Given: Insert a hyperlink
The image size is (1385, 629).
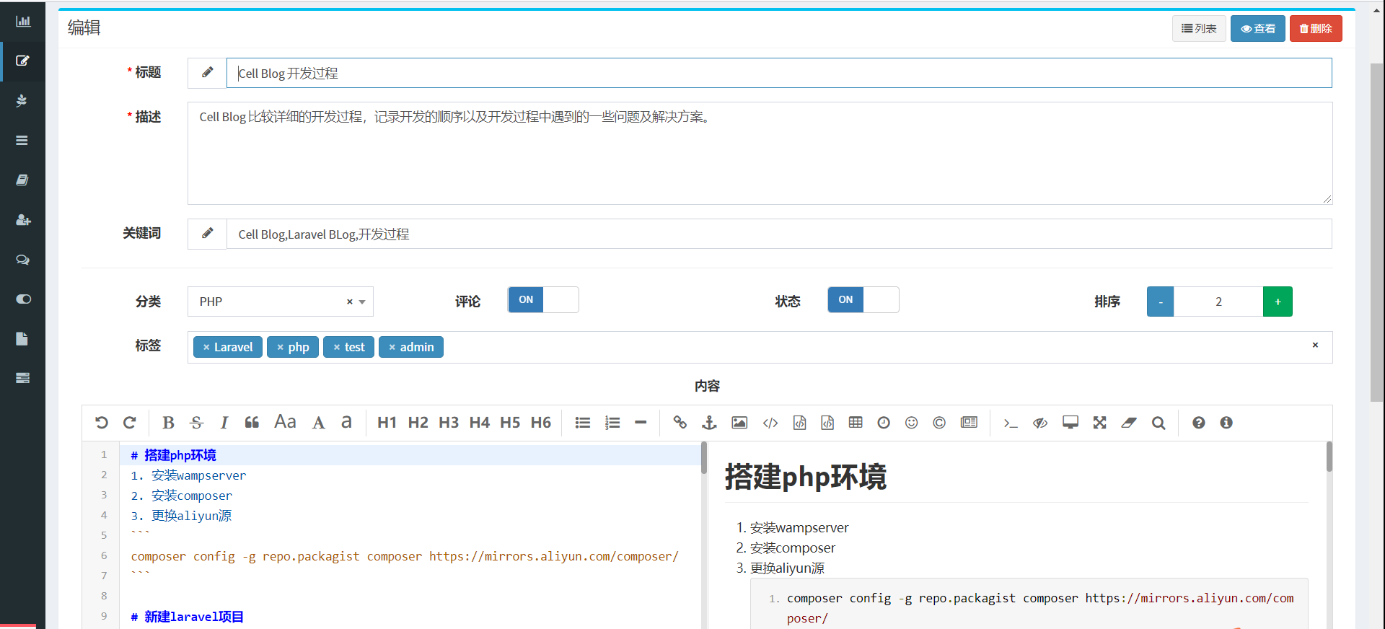Looking at the screenshot, I should coord(680,423).
